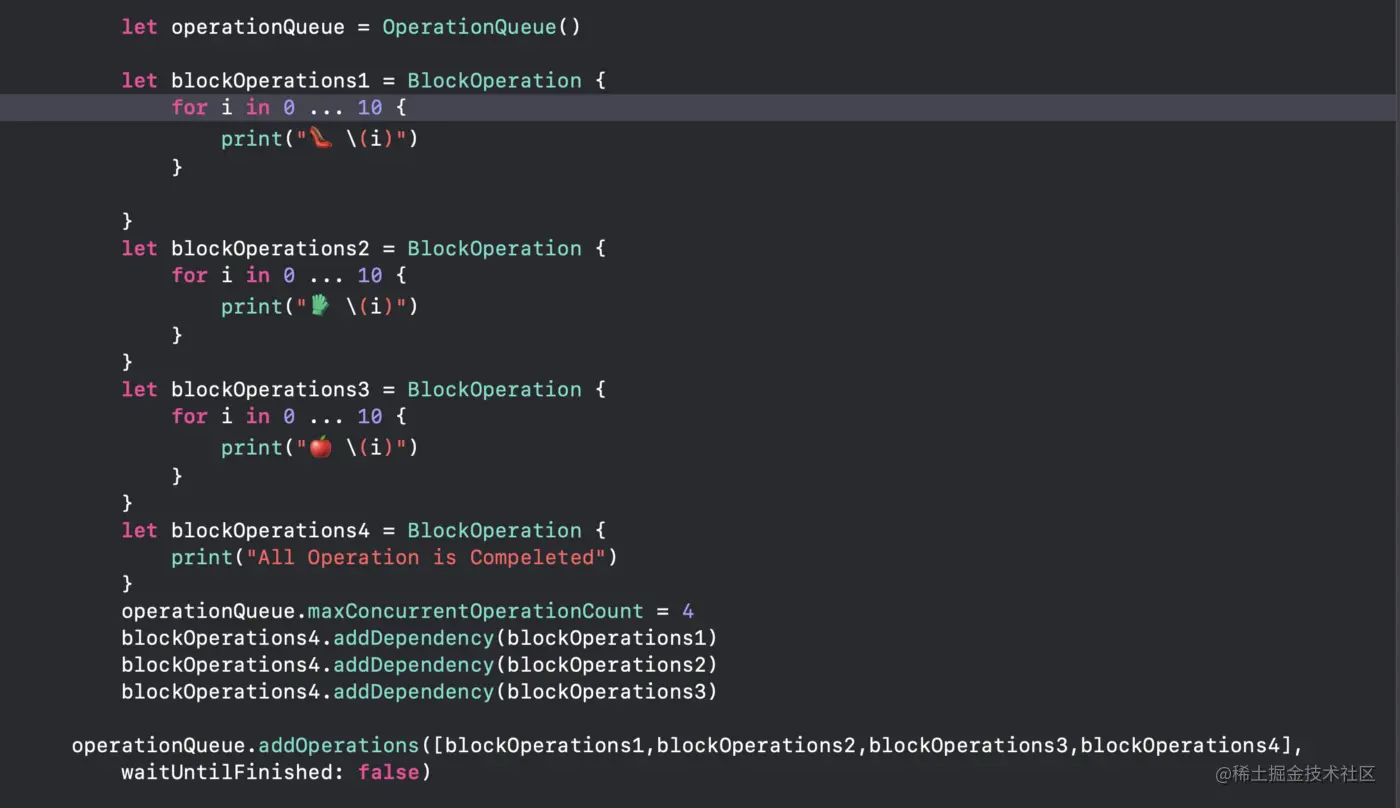Screen dimensions: 1400x808
Task: Click blockOperations2 inside the addOperations array
Action: click(755, 745)
